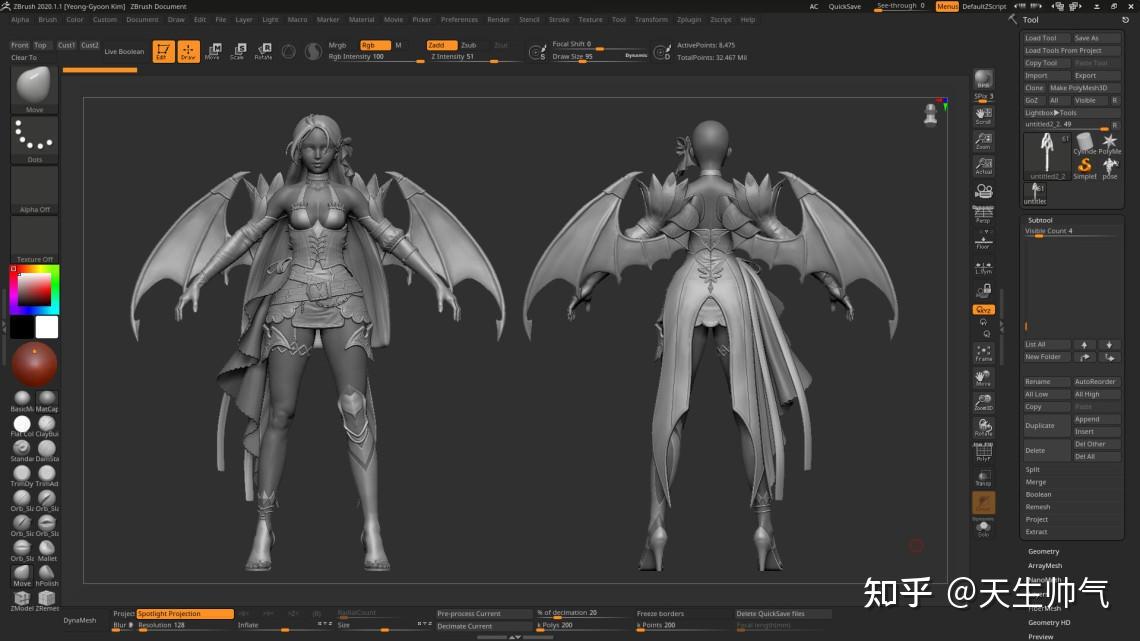Expand the ArrayMesh section
The width and height of the screenshot is (1140, 641).
point(1045,565)
